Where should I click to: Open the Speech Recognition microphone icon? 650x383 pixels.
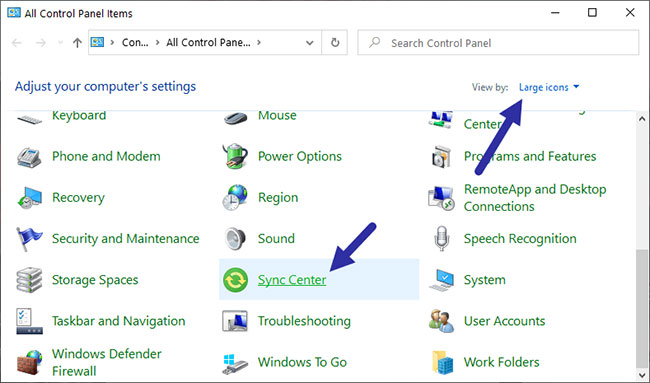(441, 239)
